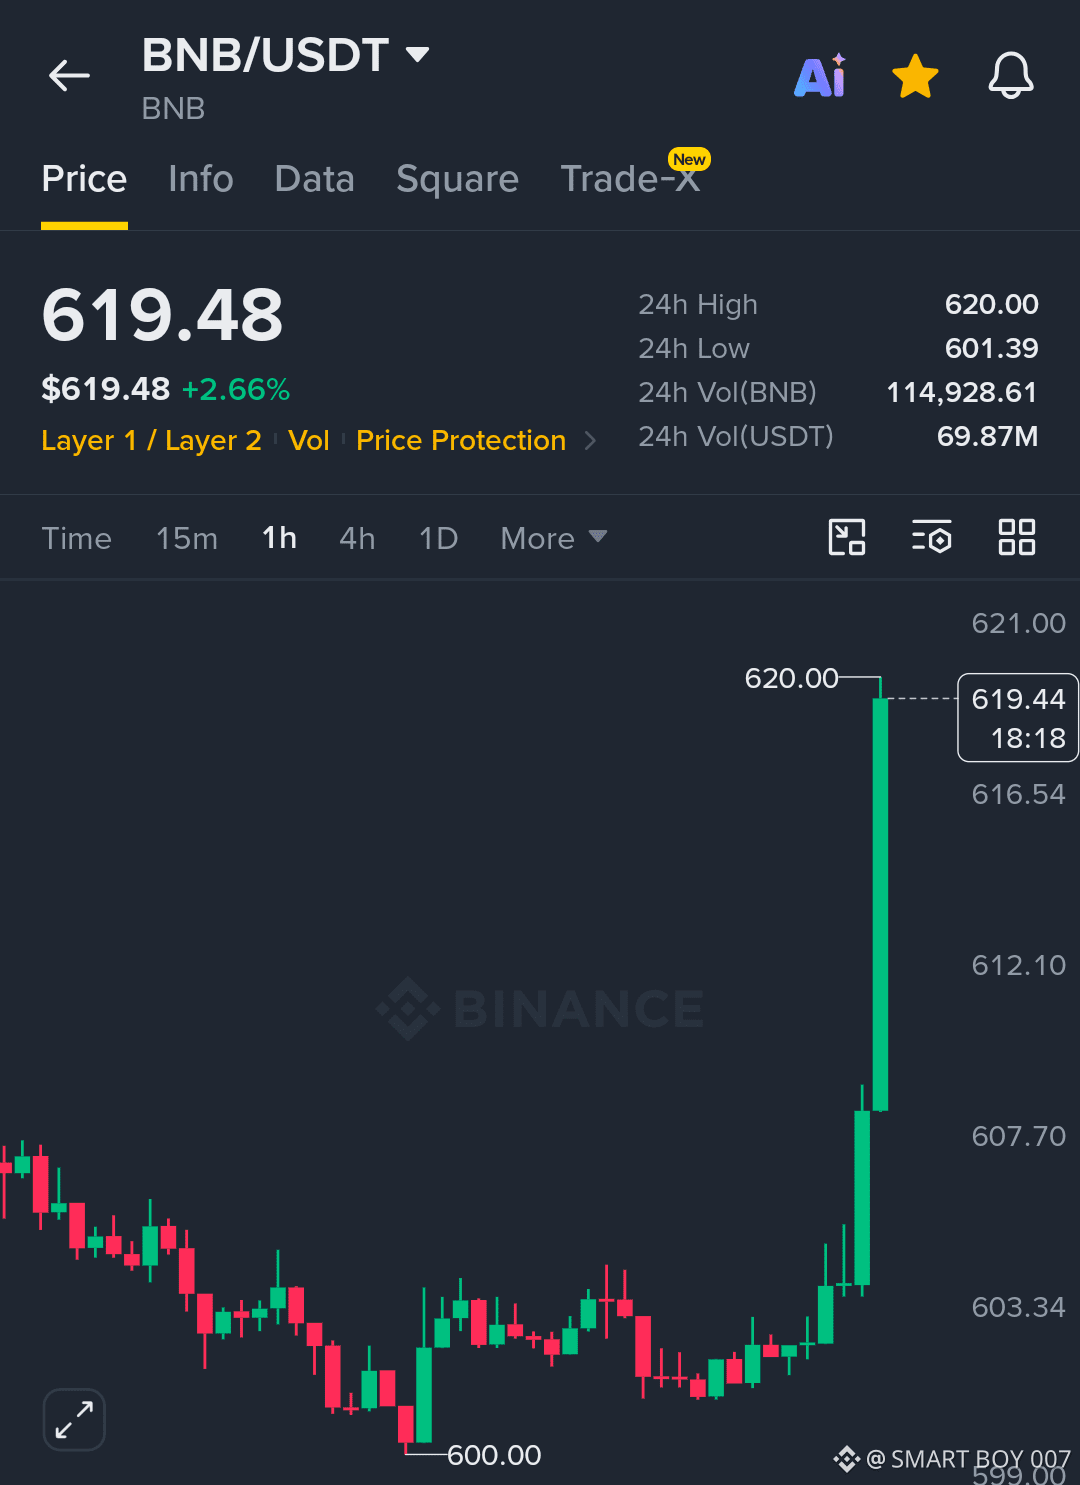Click the BNB subtitle under pair name

pos(173,108)
